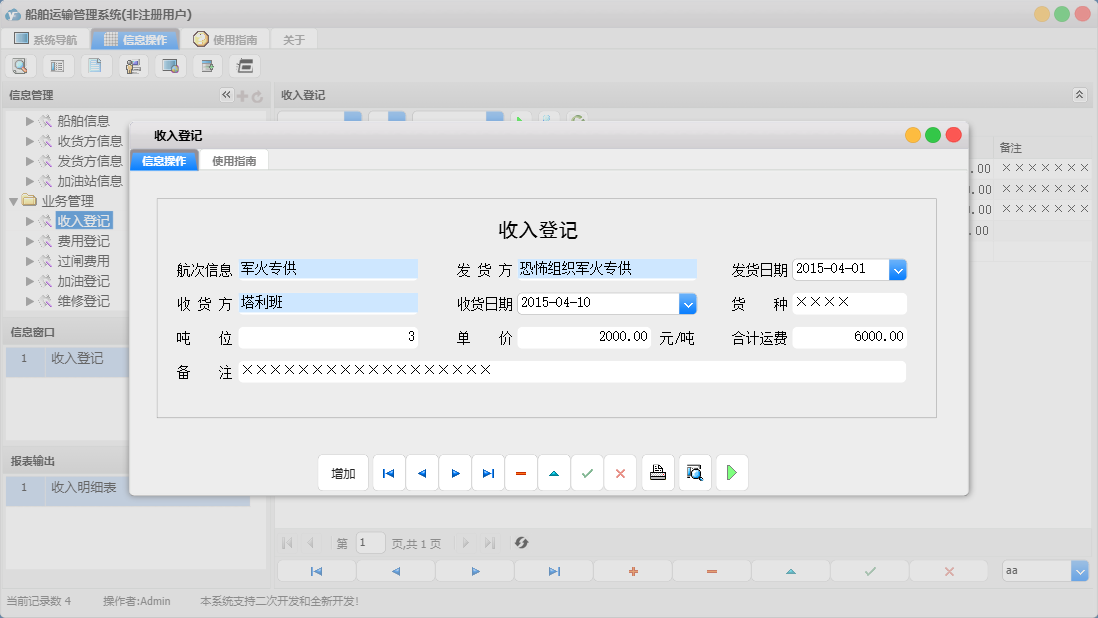Open the document icon on the top toolbar
Screen dimensions: 1098x618
[x=95, y=65]
